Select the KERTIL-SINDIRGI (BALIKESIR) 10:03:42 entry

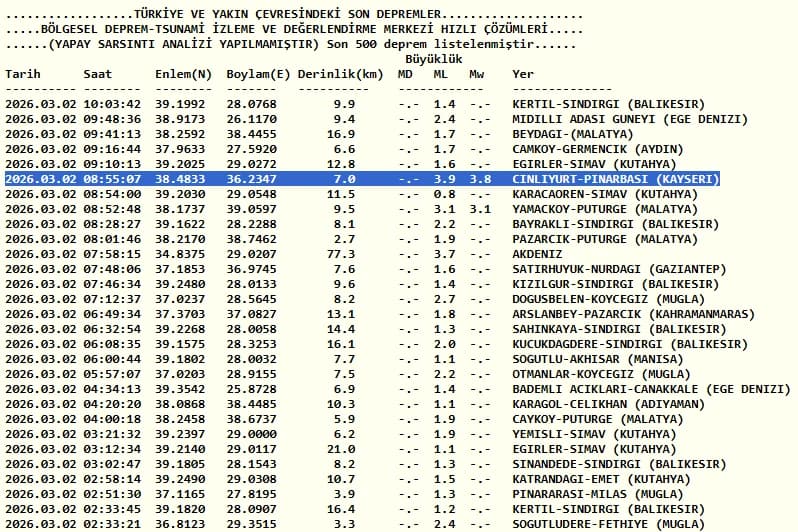[355, 104]
